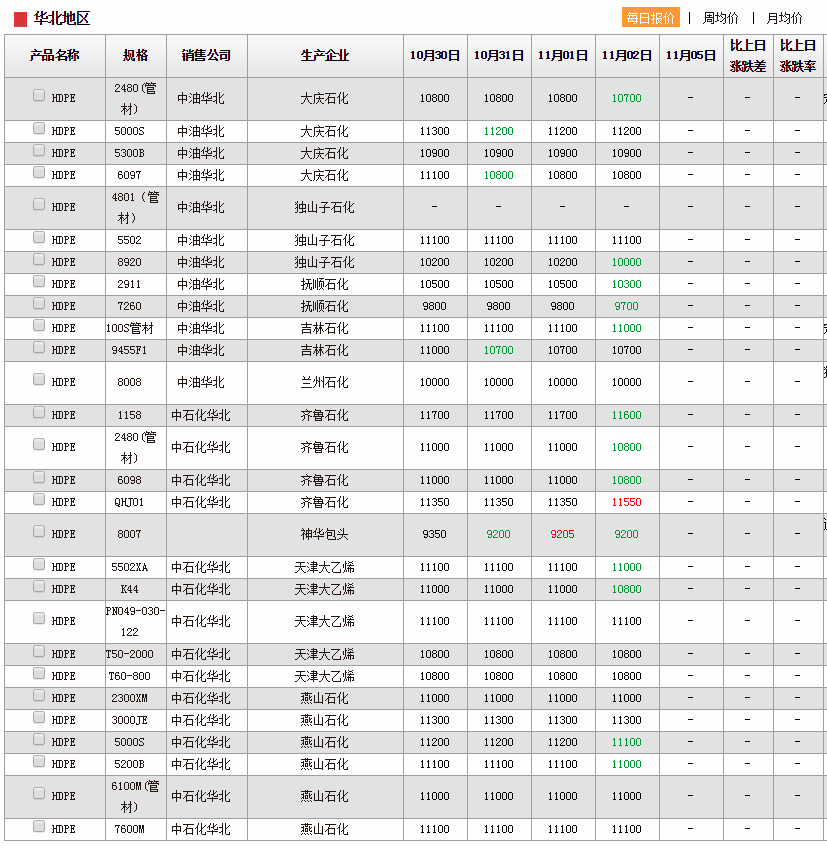Screen dimensions: 827x848
Task: Click the 11月01日 column header
Action: pos(563,56)
